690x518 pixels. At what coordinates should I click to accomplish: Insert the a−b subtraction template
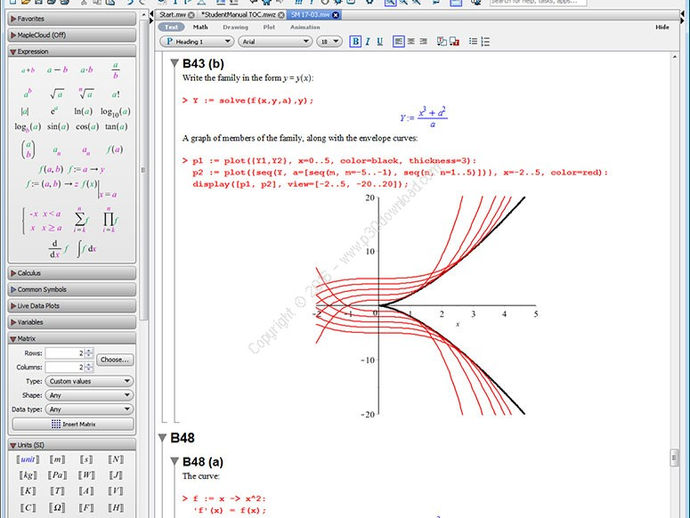point(57,70)
